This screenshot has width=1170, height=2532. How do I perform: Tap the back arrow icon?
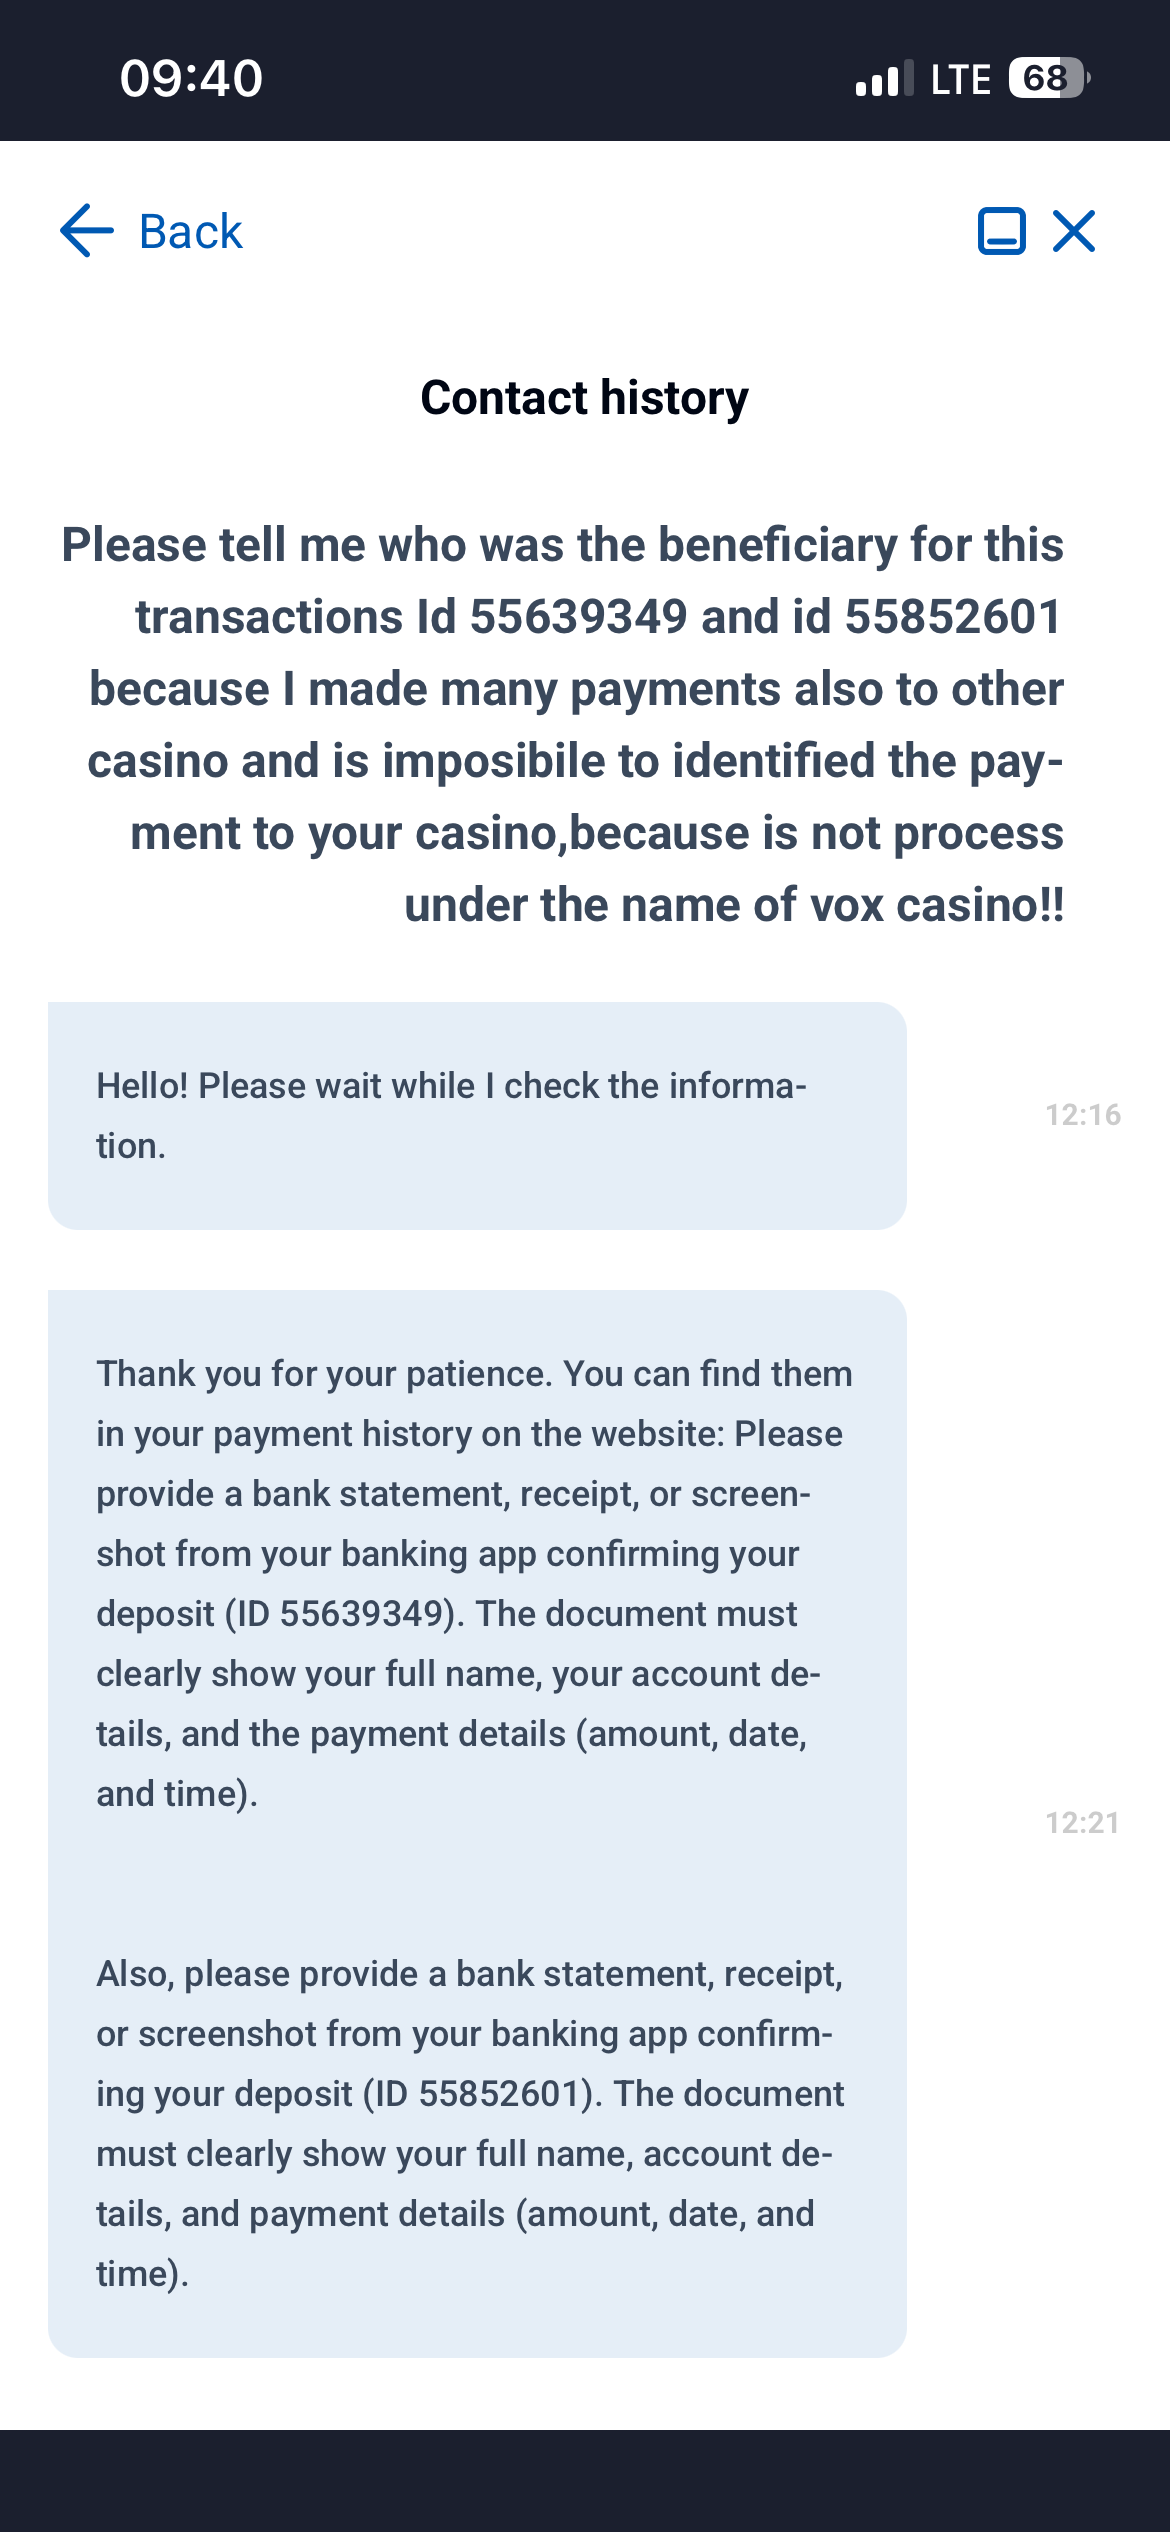[87, 231]
